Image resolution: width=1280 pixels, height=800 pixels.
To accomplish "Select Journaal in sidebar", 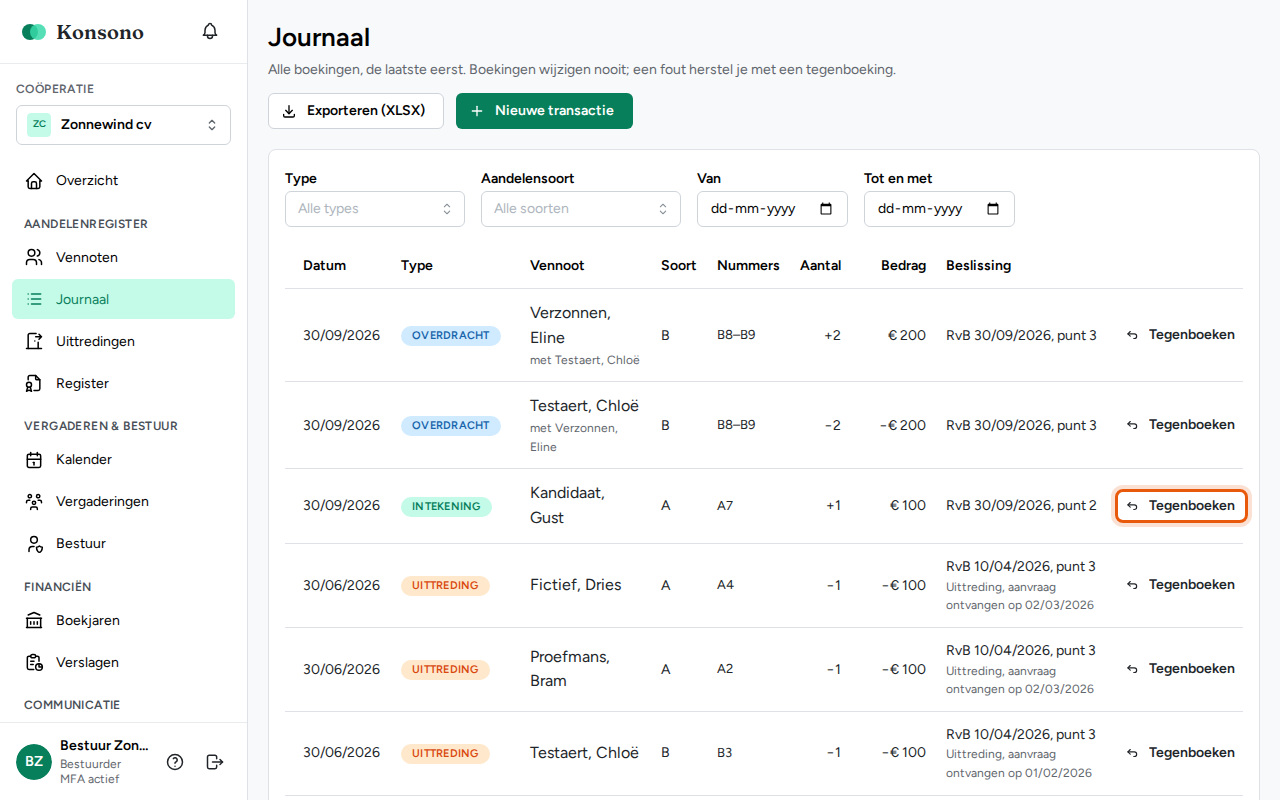I will (x=123, y=299).
